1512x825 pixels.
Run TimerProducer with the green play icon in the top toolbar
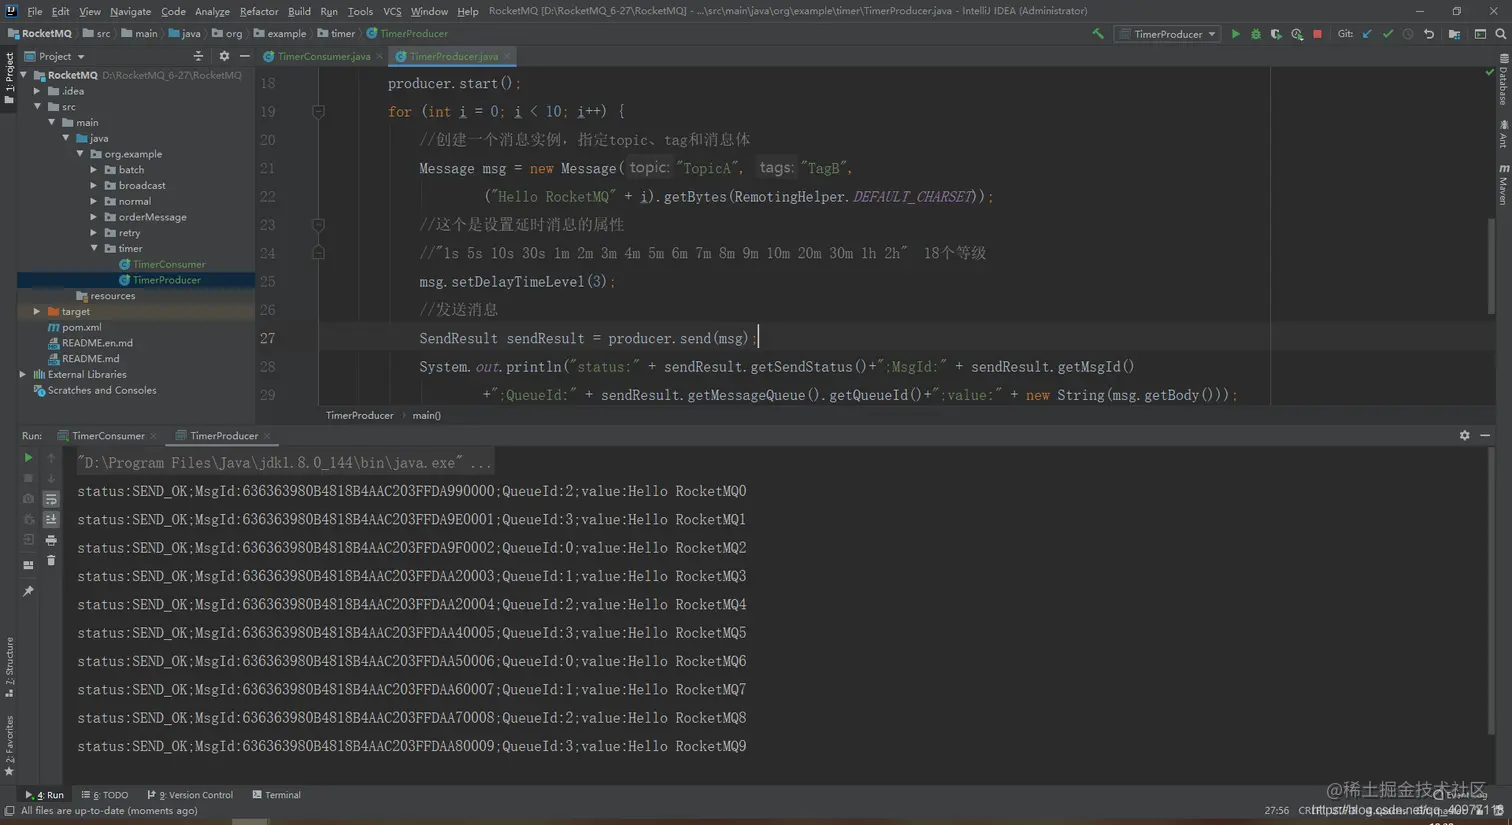pyautogui.click(x=1235, y=34)
